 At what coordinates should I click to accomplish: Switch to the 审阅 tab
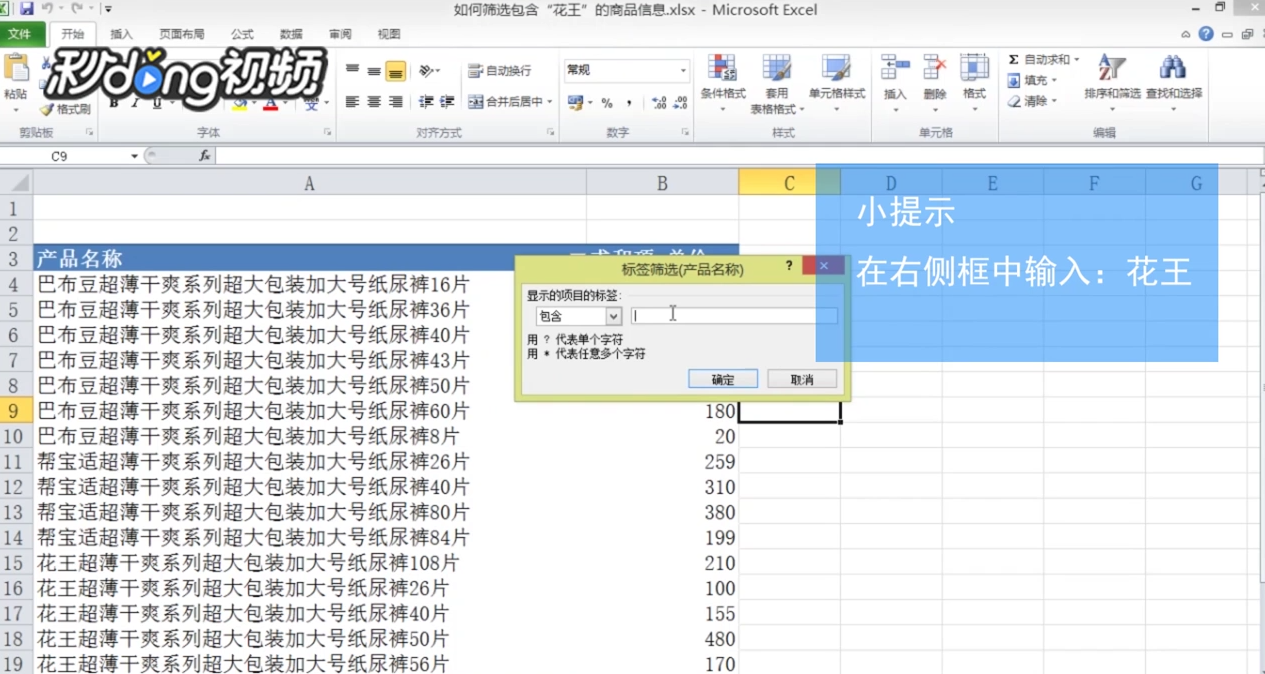pyautogui.click(x=340, y=34)
